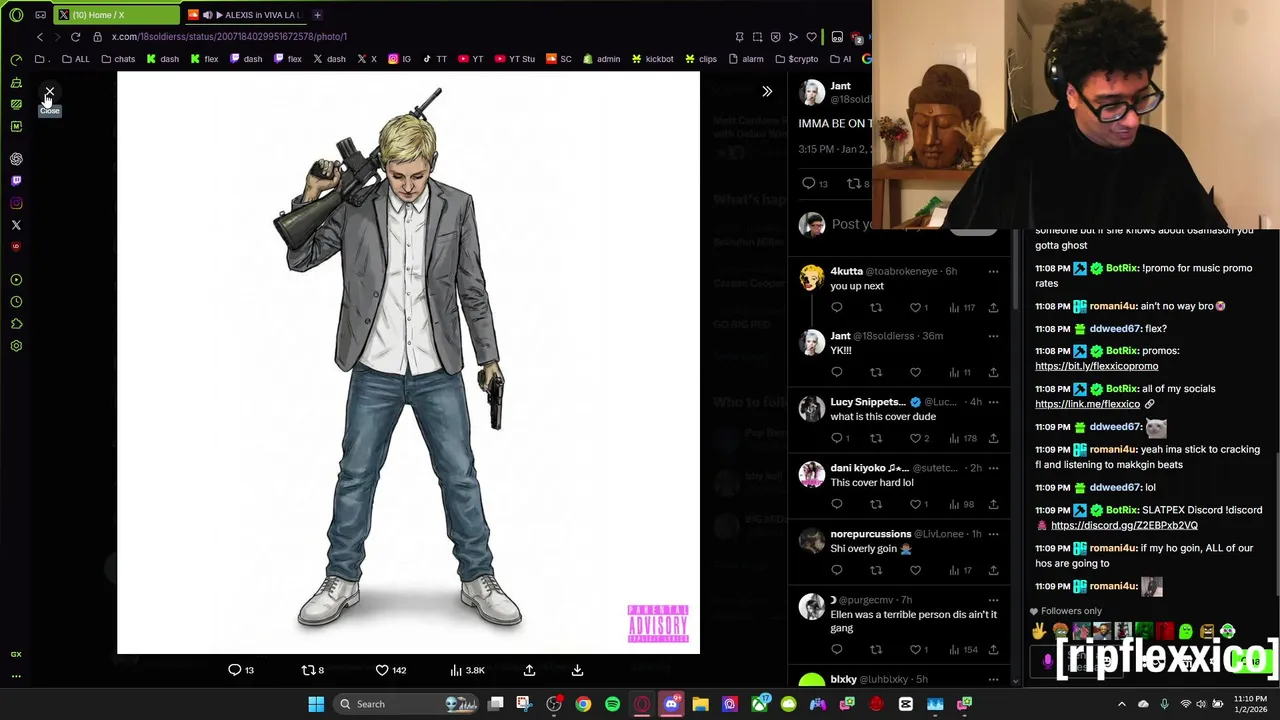Like 4kutta's reply

[918, 307]
